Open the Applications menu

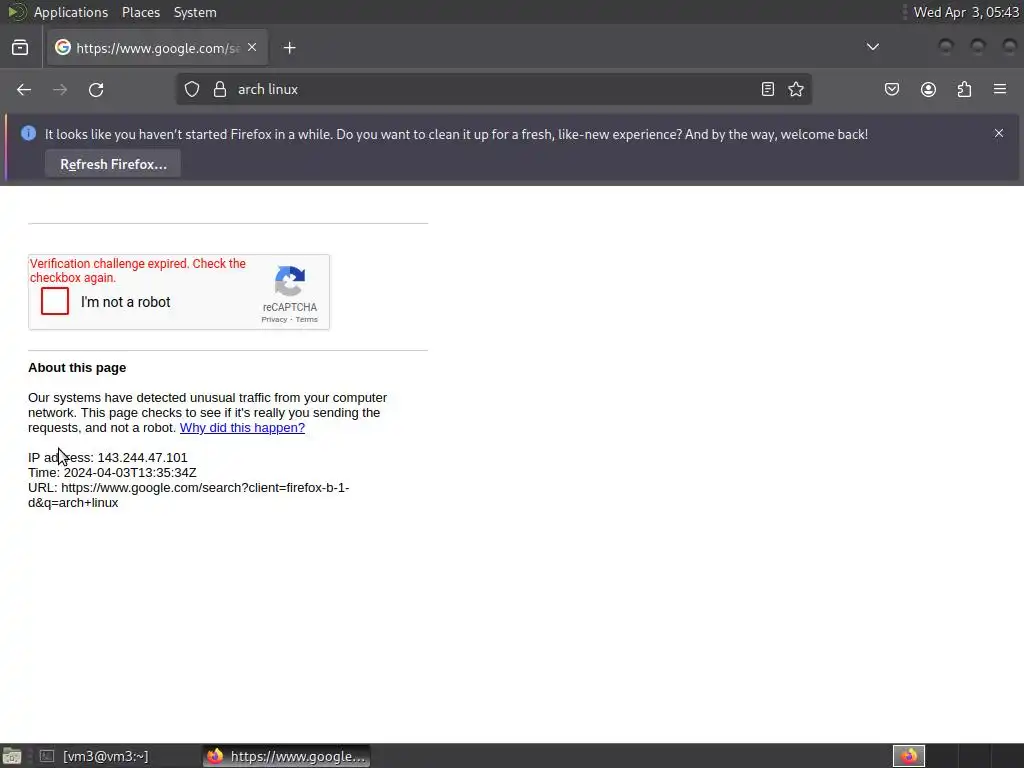(71, 12)
